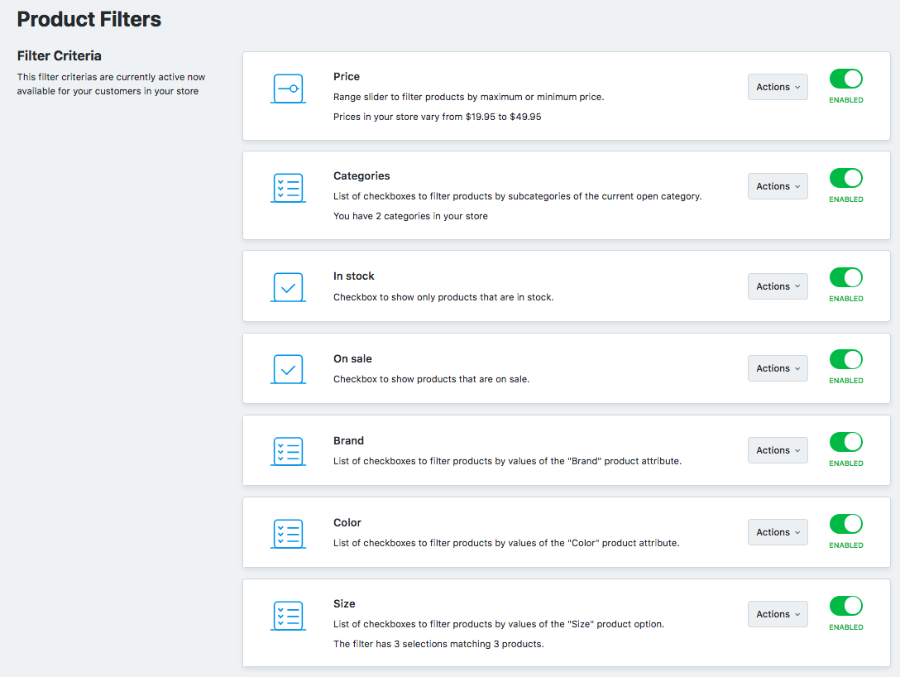This screenshot has width=900, height=677.
Task: Click 'You have 2 categories' text
Action: point(410,216)
